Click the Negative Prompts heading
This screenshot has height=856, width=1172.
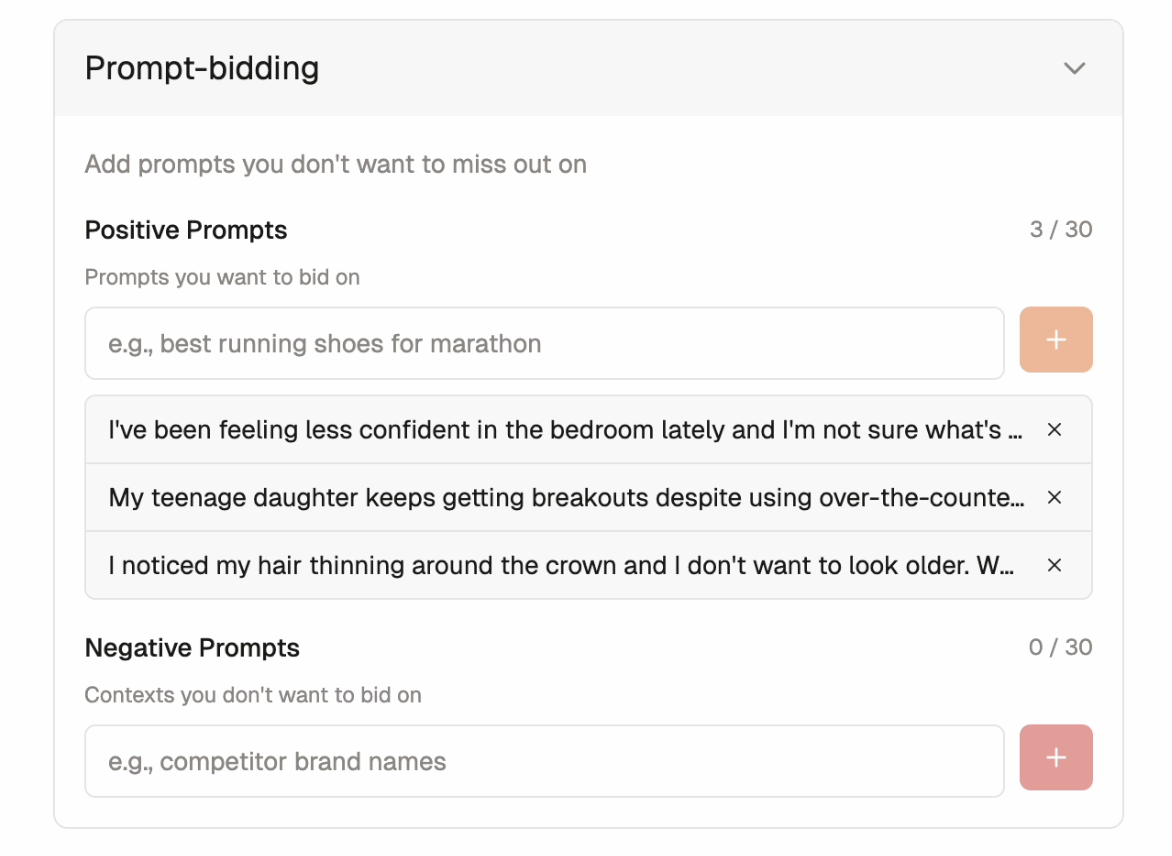[192, 648]
